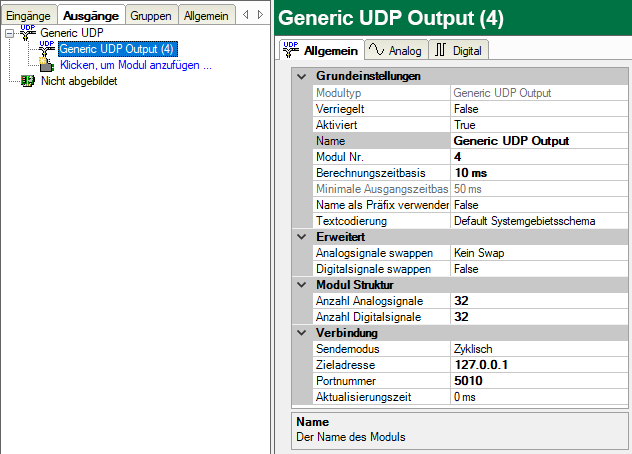Toggle the 'Name als Präfix verwenden' value

click(x=539, y=205)
